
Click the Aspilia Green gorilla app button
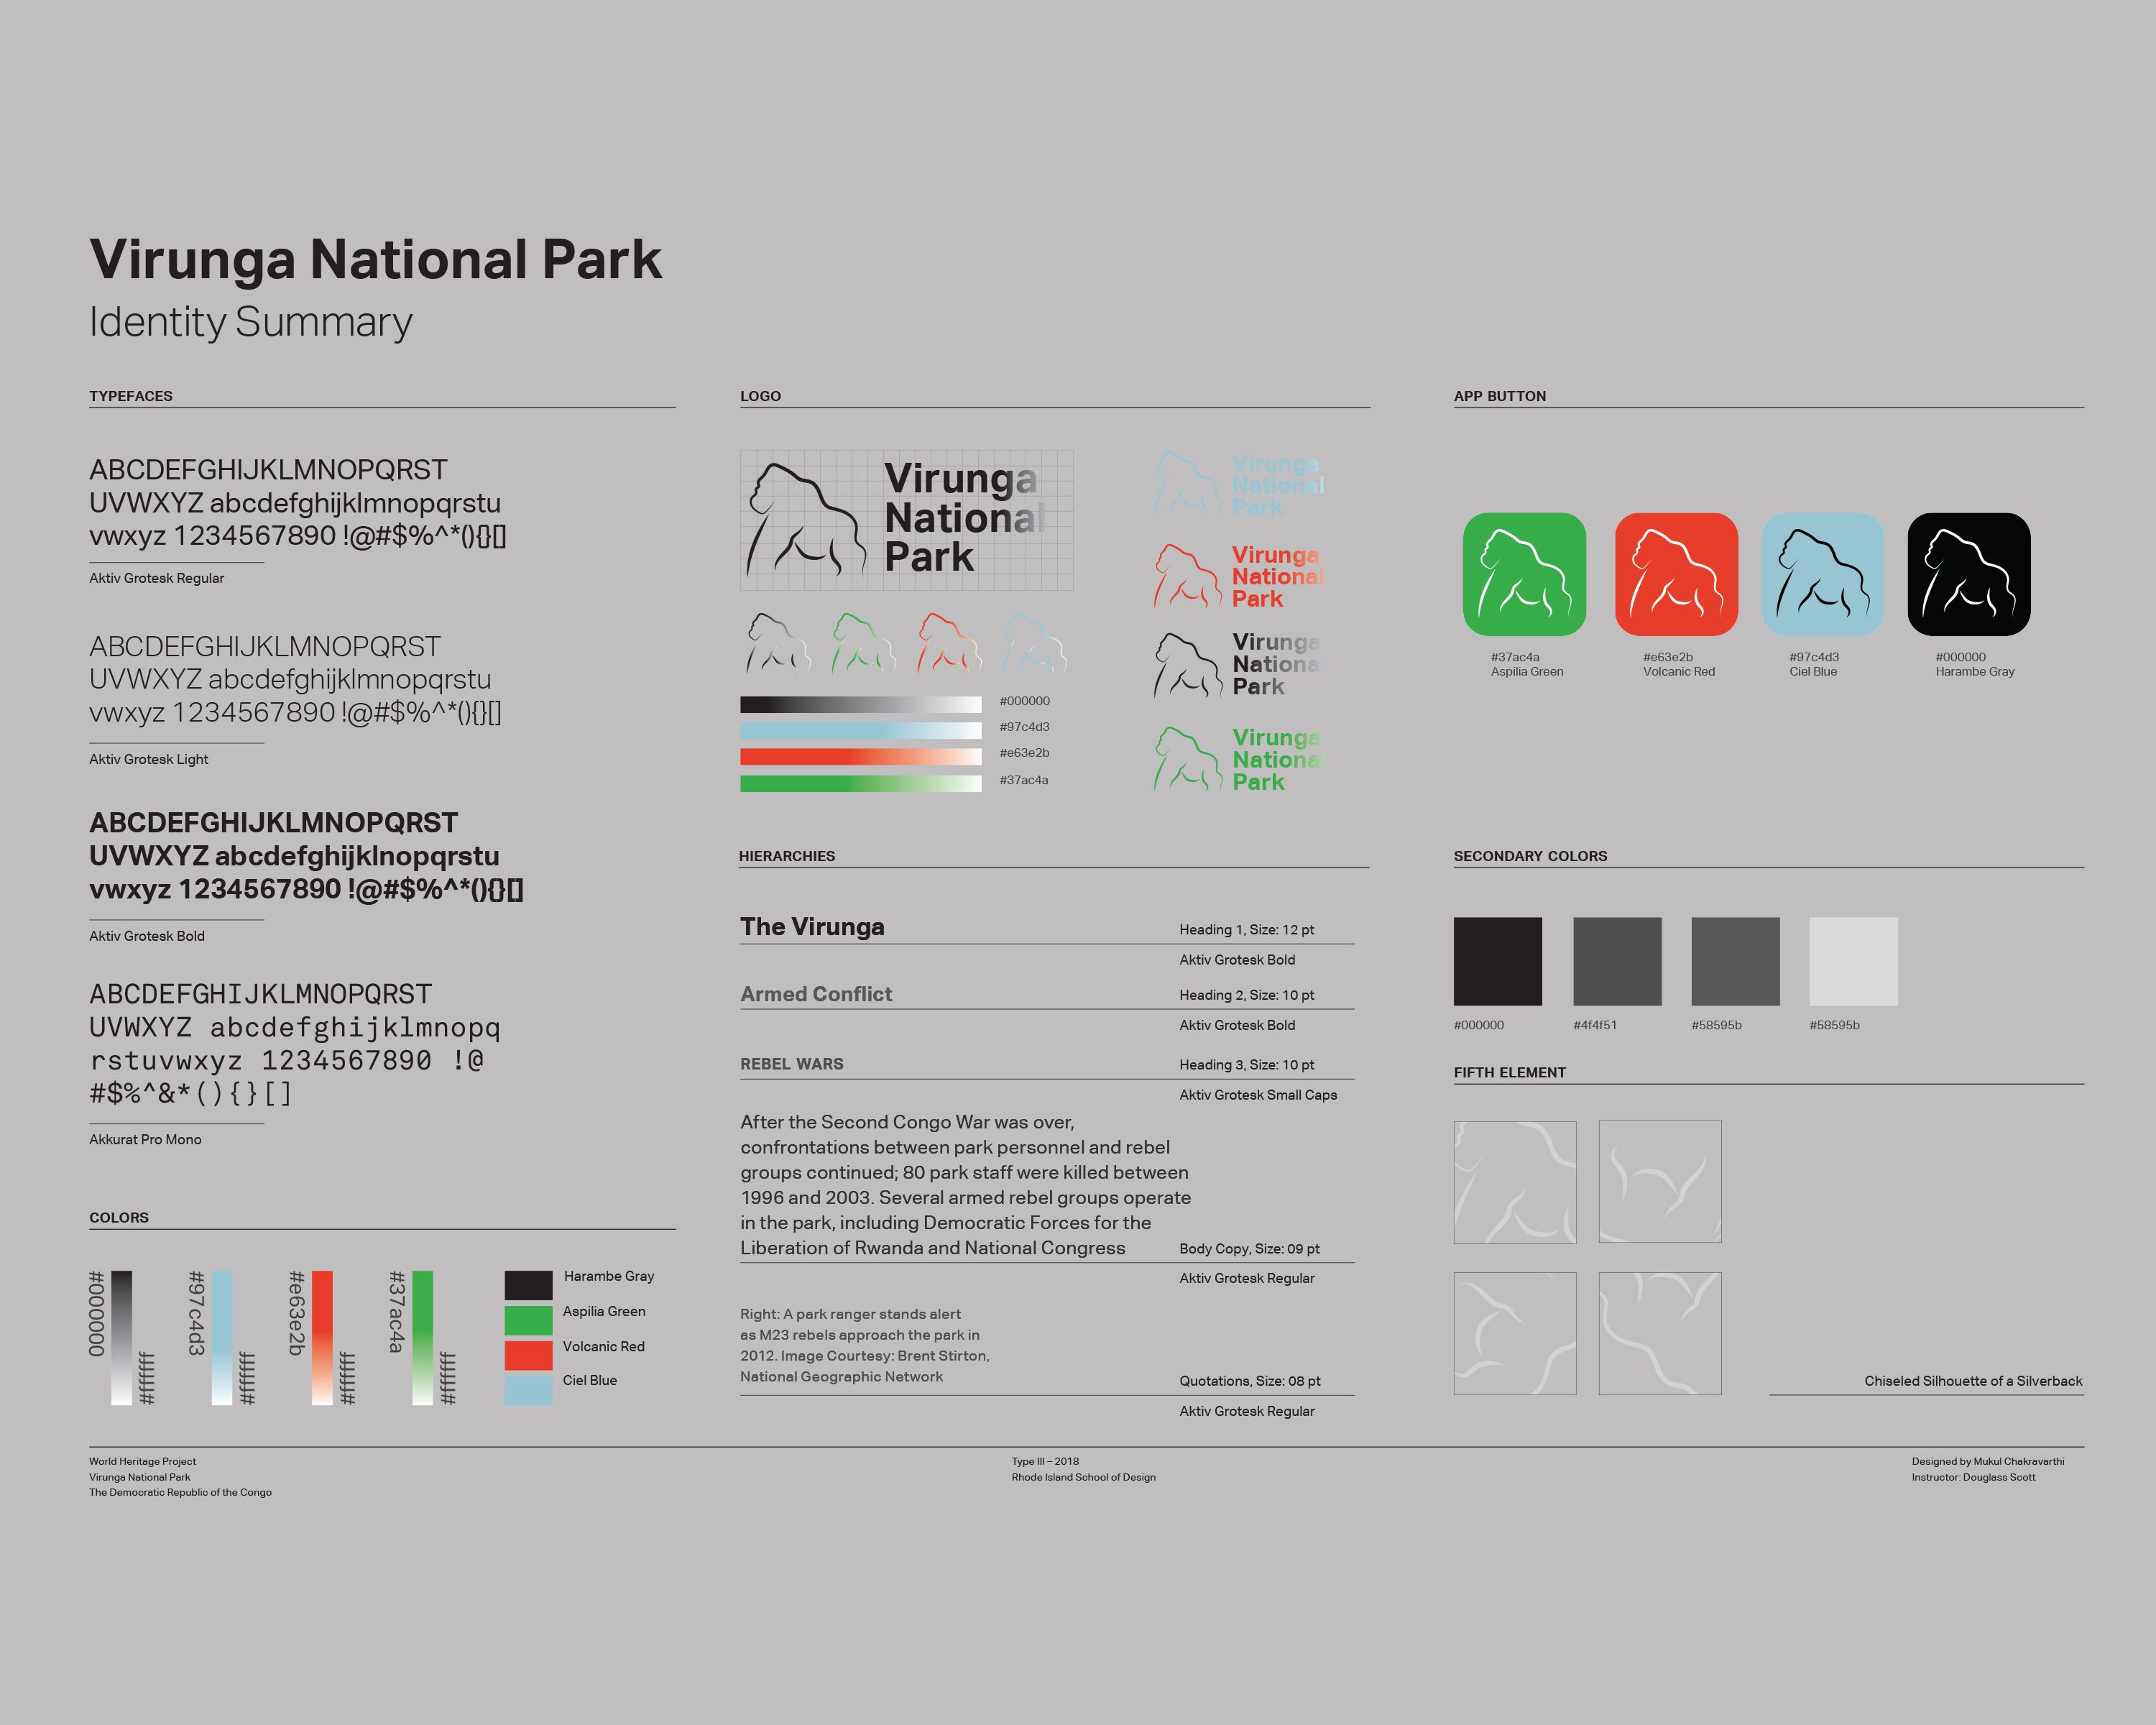1524,574
